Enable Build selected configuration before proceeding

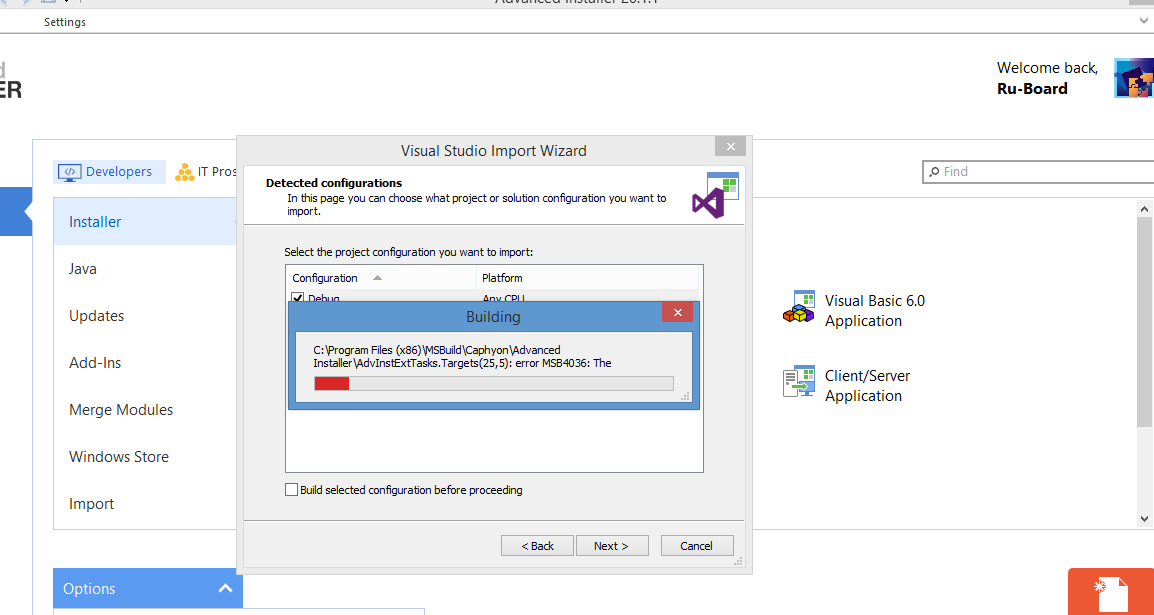pos(292,490)
